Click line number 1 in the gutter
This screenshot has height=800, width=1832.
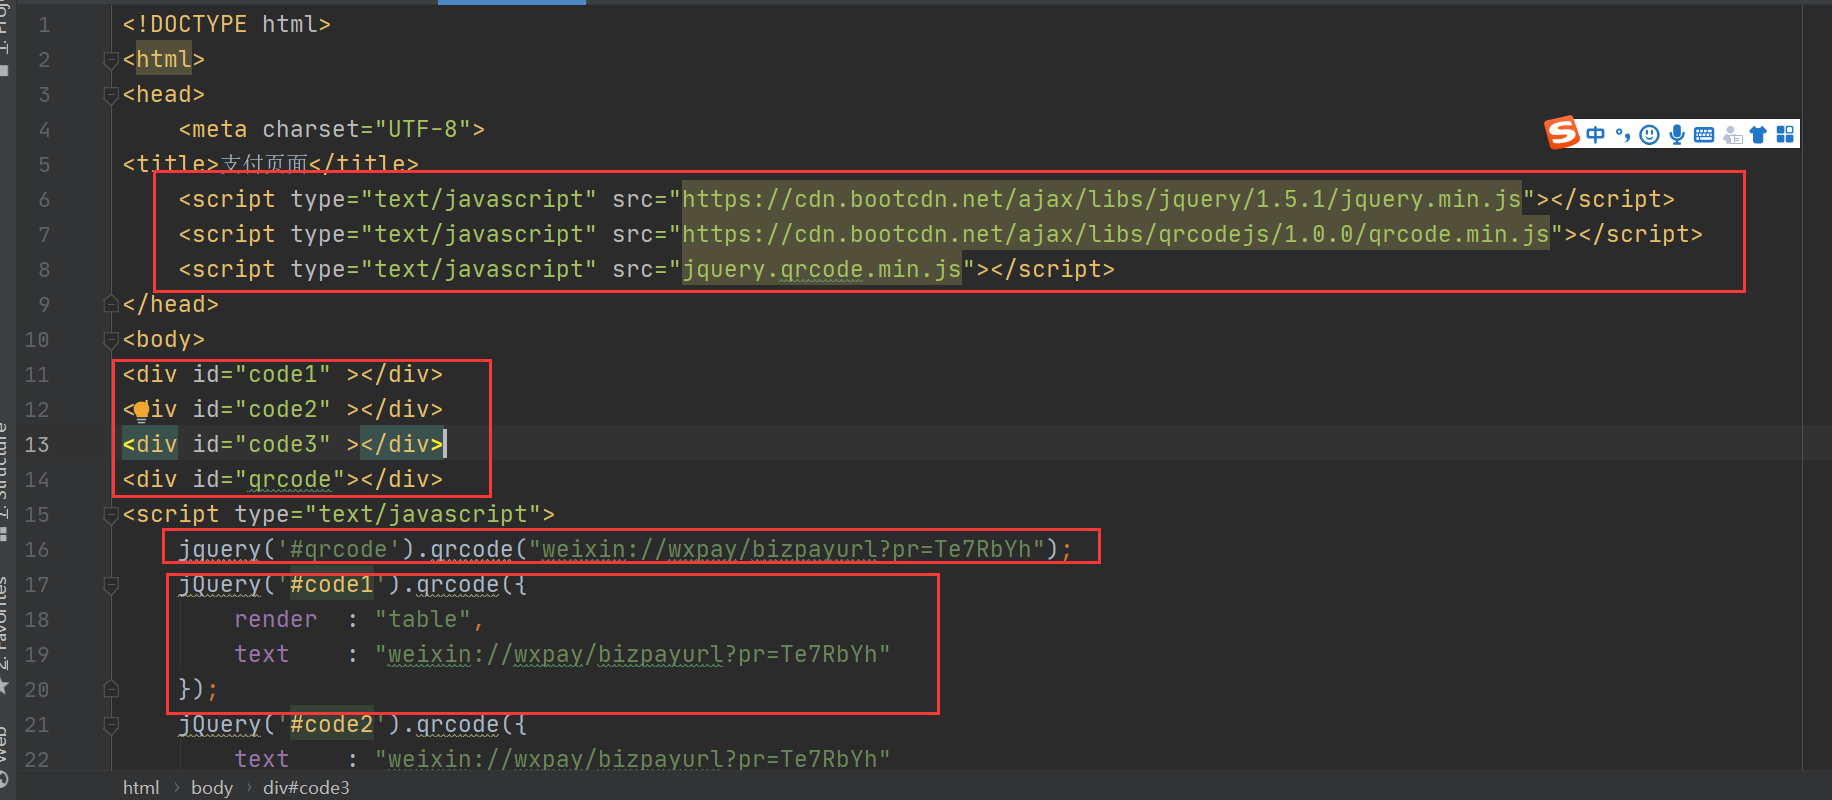[44, 24]
